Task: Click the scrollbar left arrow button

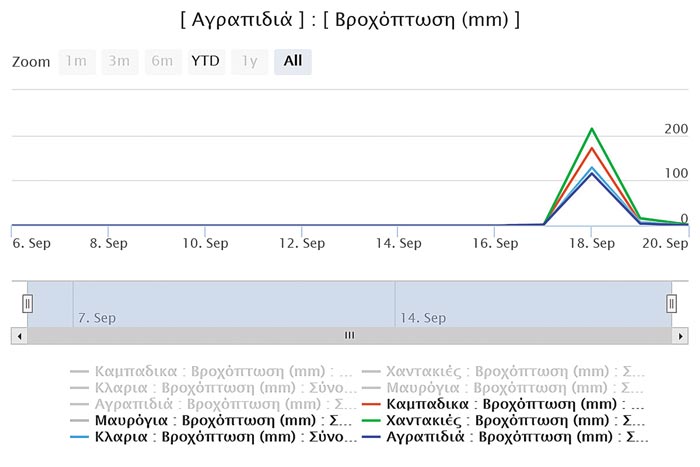Action: [x=19, y=336]
